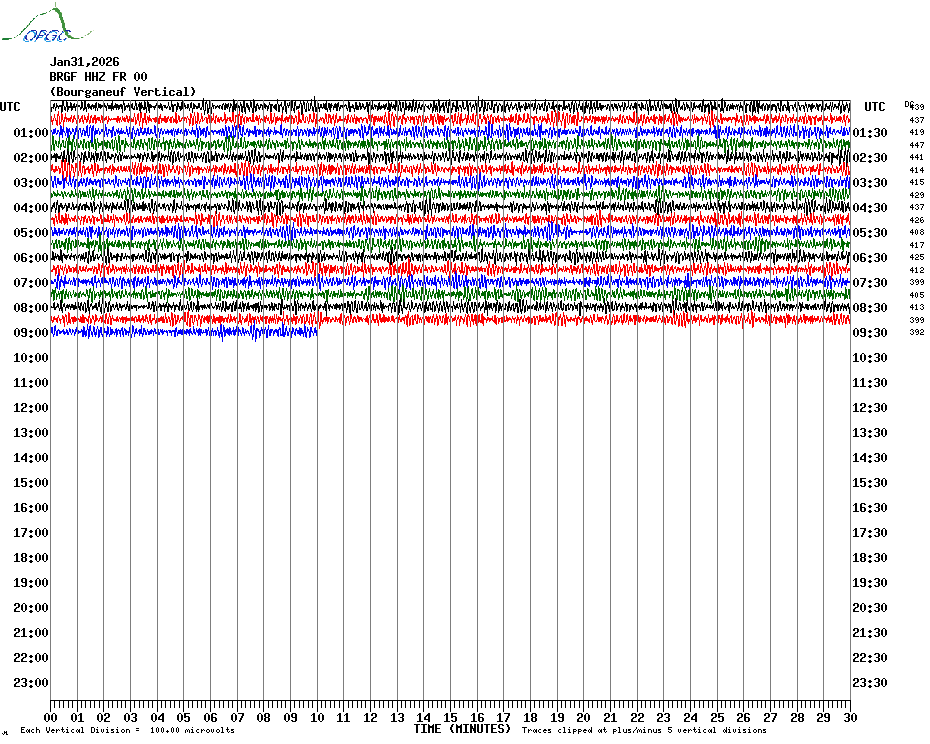Click minute tick label 10
Viewport: 930px width, 744px height.
click(317, 718)
